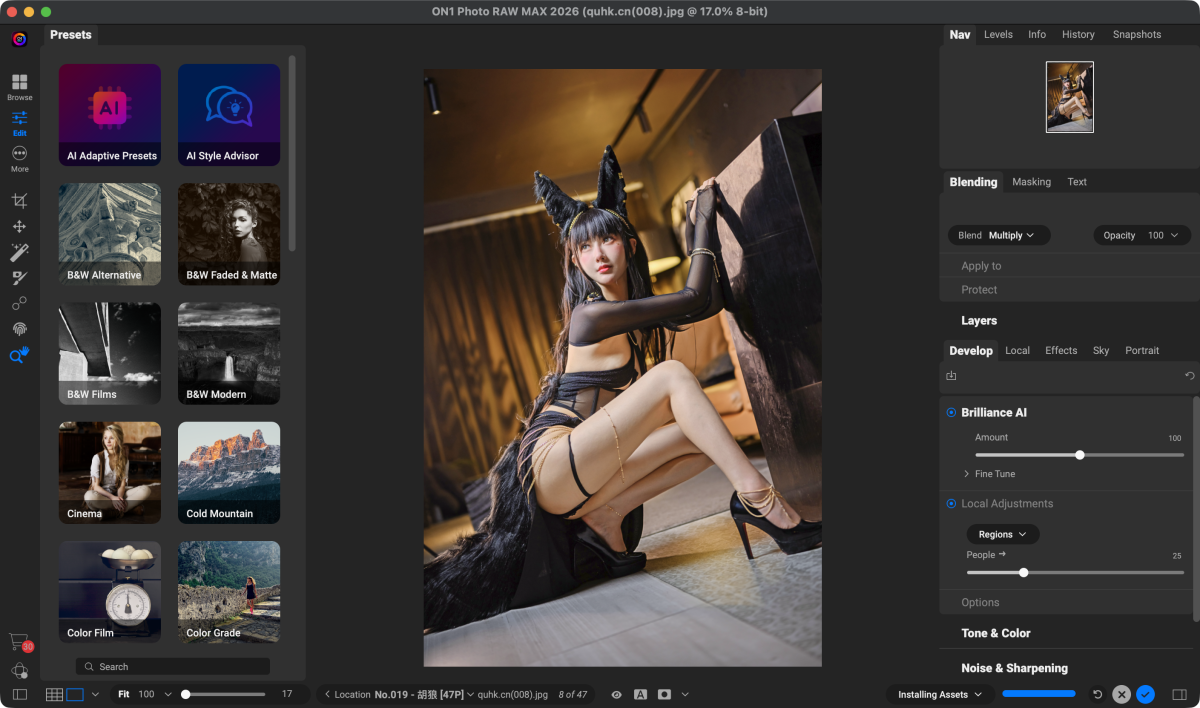Pick the magic wand retouch tool
The image size is (1200, 708).
pos(19,252)
